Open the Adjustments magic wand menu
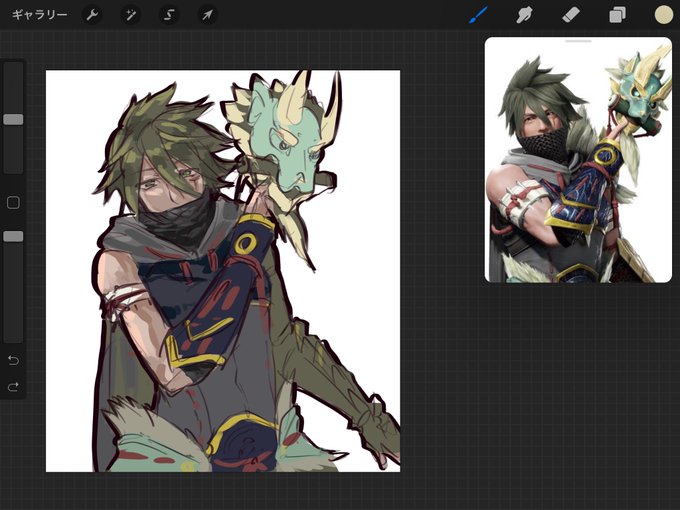 tap(130, 15)
